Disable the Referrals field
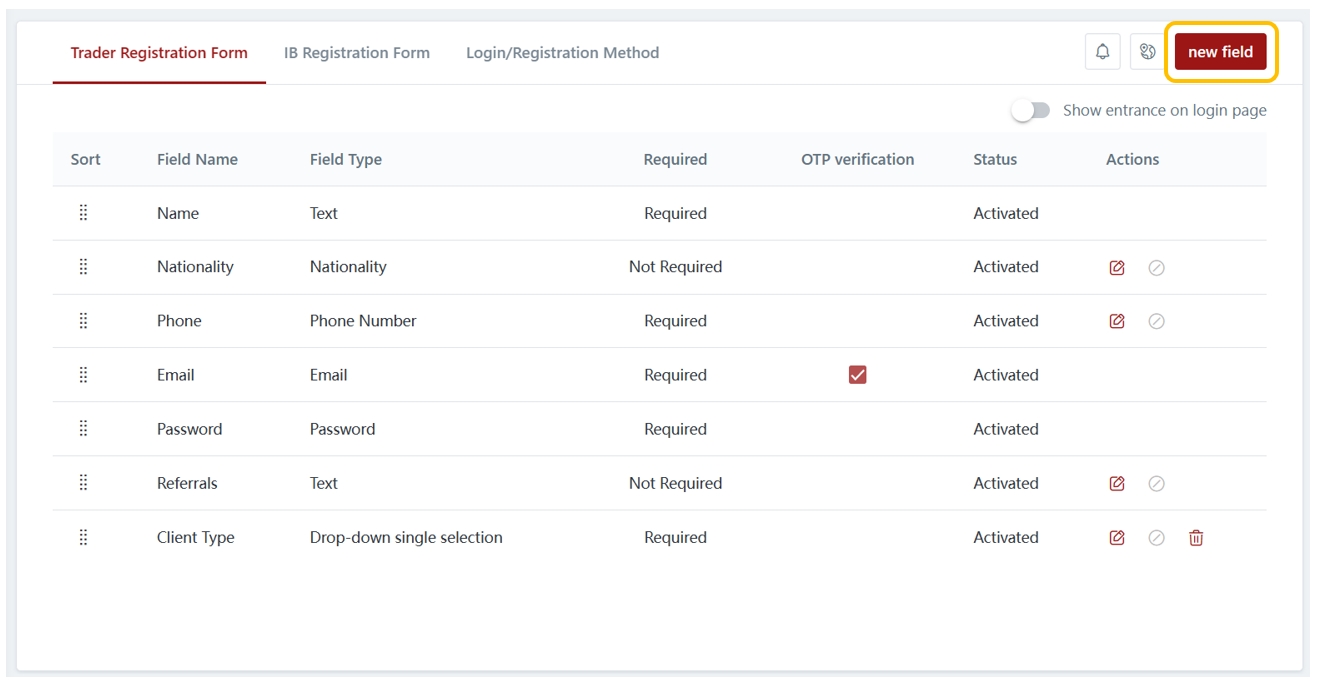 coord(1156,484)
